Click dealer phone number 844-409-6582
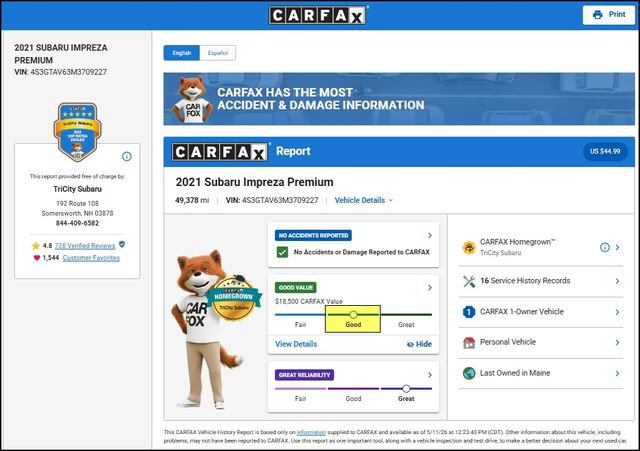Viewport: 640px width, 451px height. (x=77, y=223)
